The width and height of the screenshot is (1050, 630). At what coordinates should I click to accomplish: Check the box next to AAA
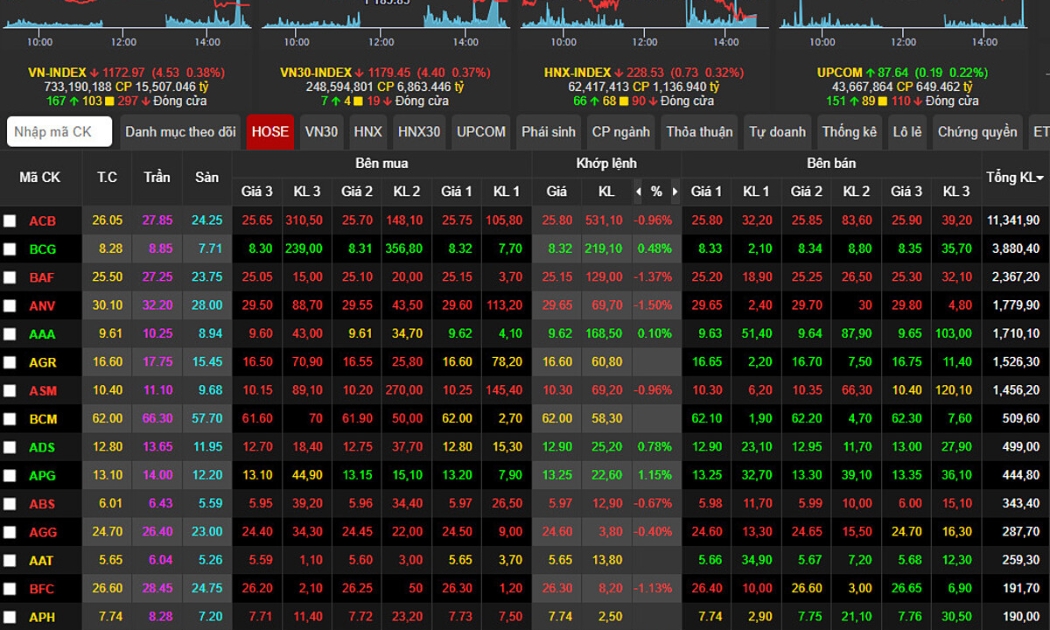click(x=10, y=334)
